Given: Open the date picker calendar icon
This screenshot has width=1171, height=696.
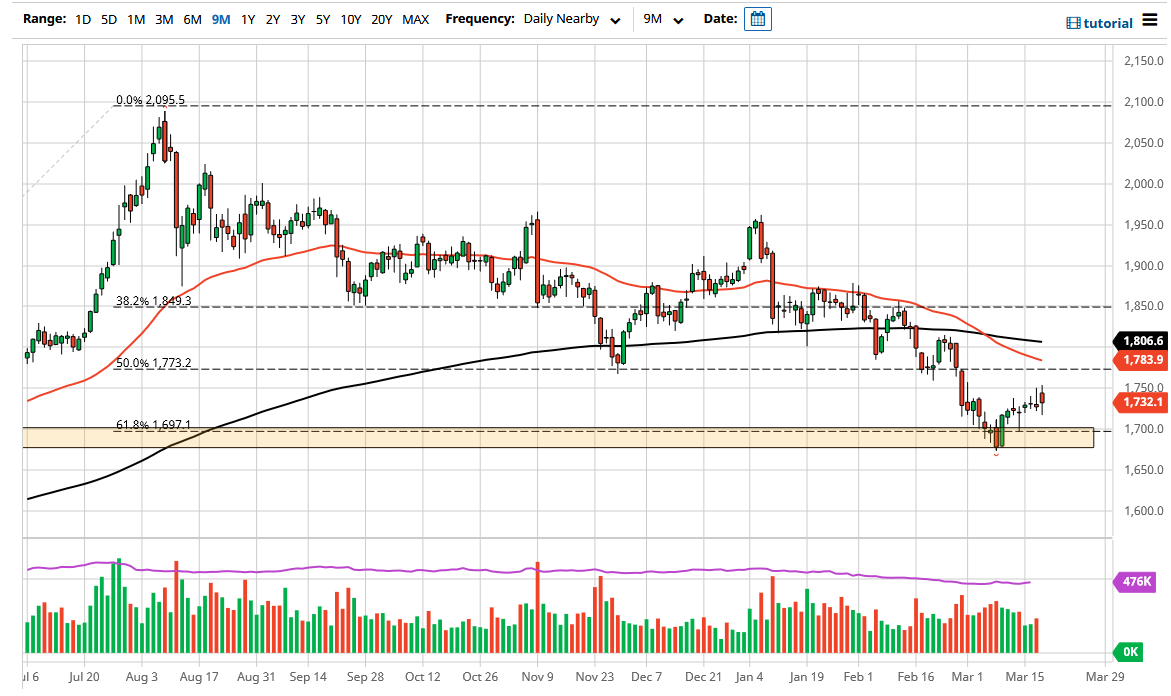Looking at the screenshot, I should pyautogui.click(x=757, y=19).
